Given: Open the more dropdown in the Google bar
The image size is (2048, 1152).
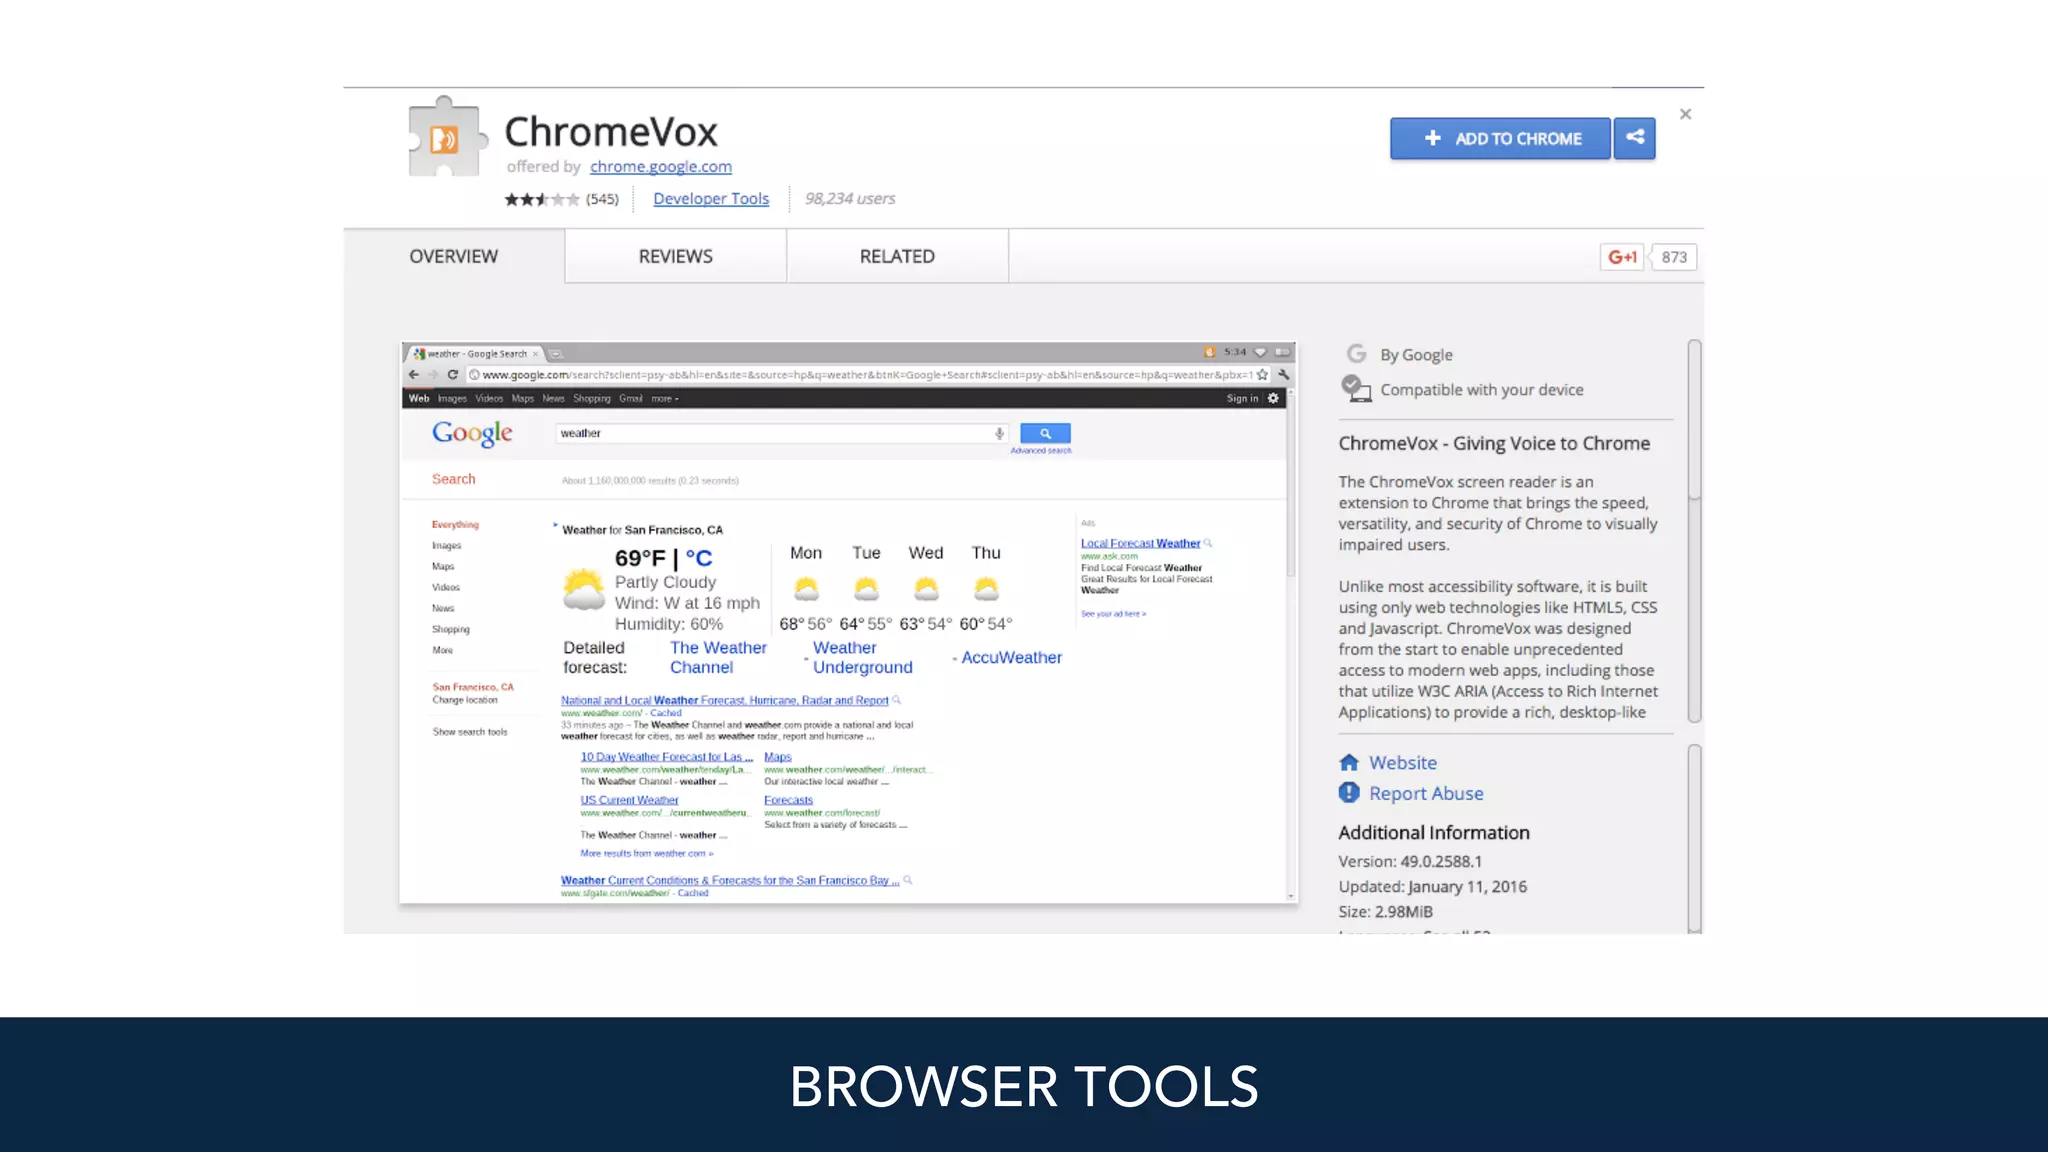Looking at the screenshot, I should pos(665,398).
